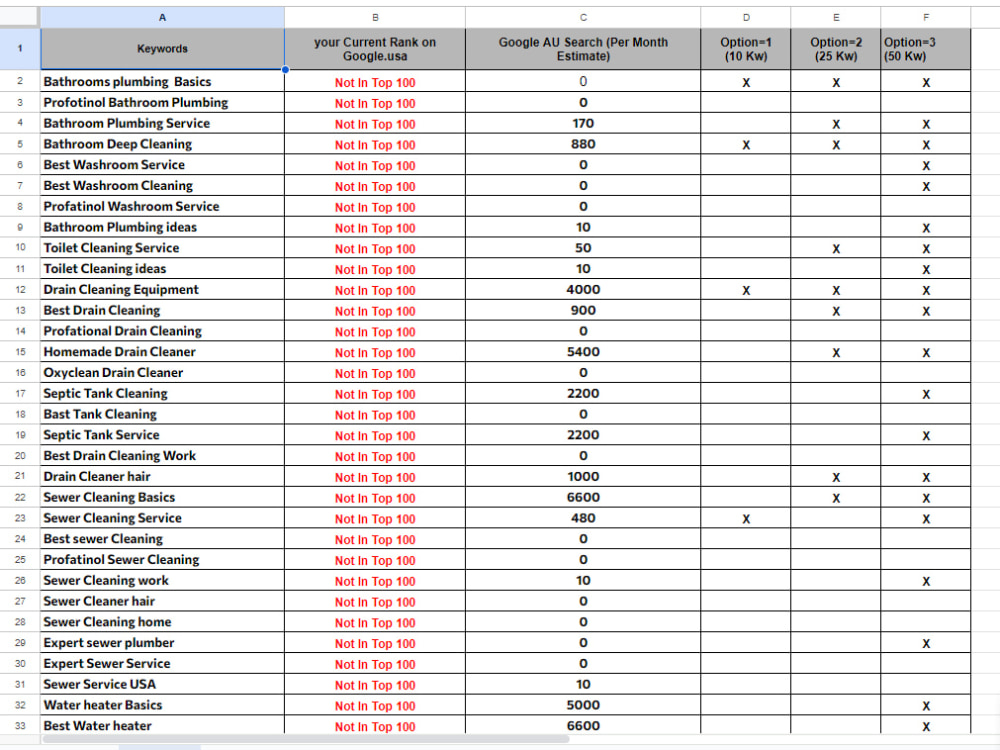Click Option=1 X for Drain Cleaning Equipment
The height and width of the screenshot is (750, 1000).
tap(746, 290)
